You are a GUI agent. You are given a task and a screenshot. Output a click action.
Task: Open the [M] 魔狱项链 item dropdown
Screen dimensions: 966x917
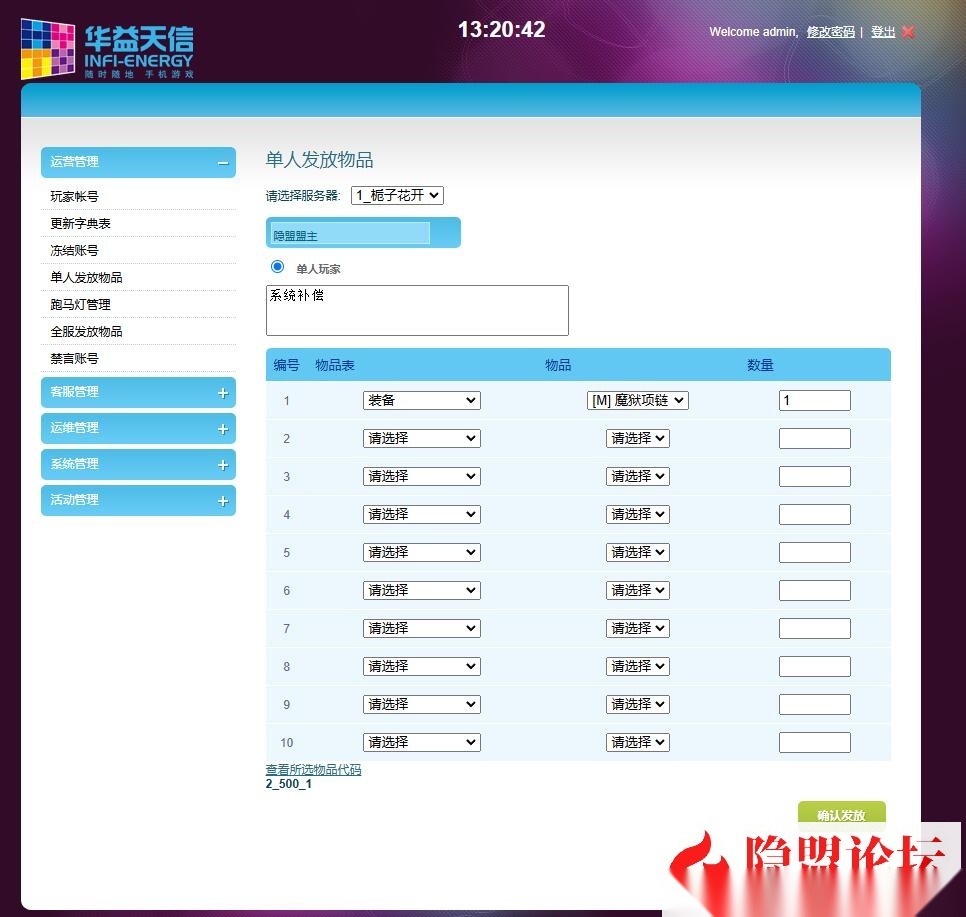[637, 401]
